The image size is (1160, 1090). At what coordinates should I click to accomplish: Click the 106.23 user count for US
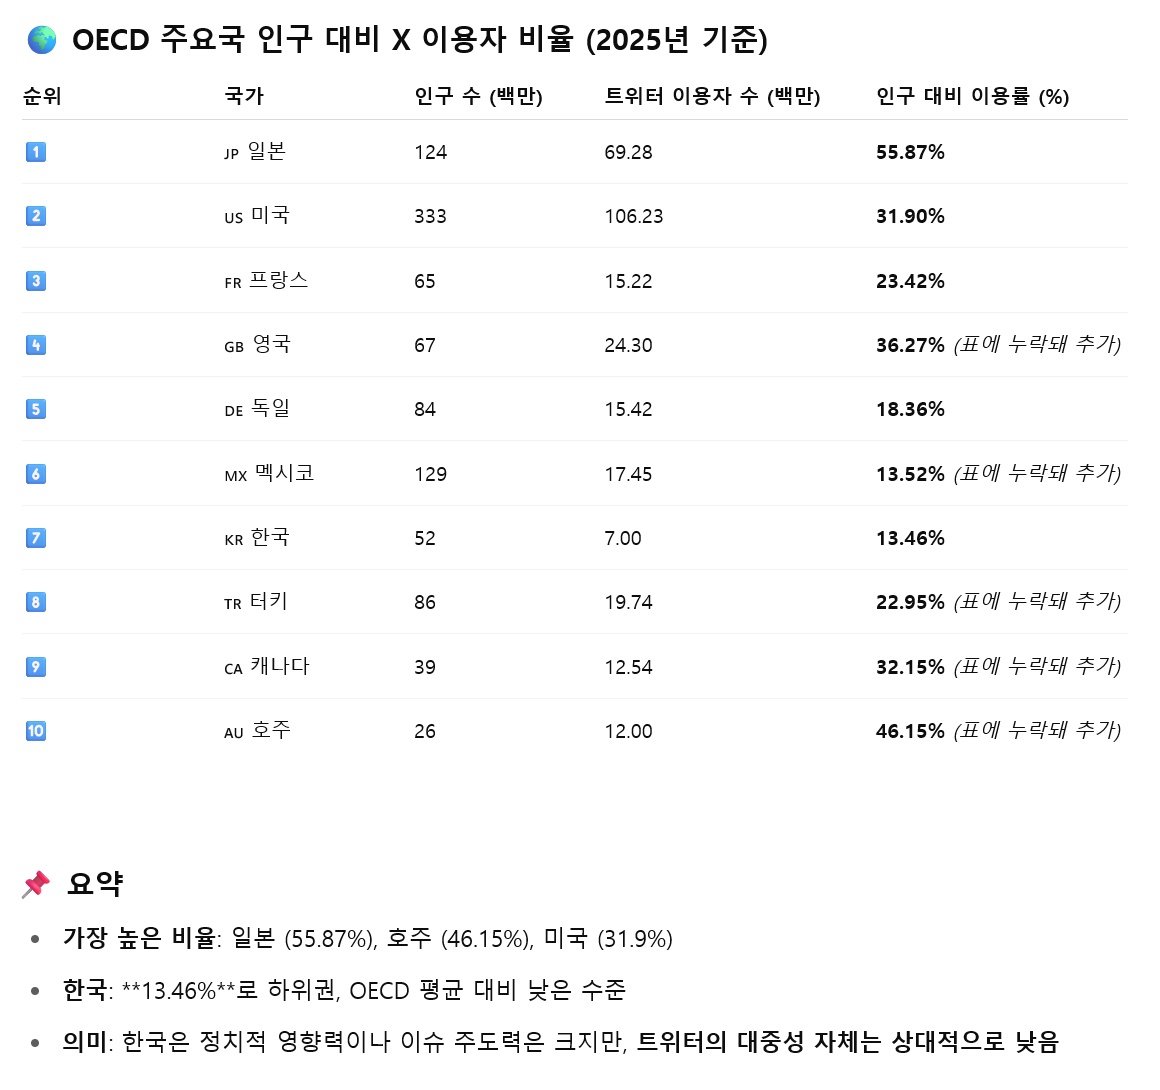coord(634,217)
